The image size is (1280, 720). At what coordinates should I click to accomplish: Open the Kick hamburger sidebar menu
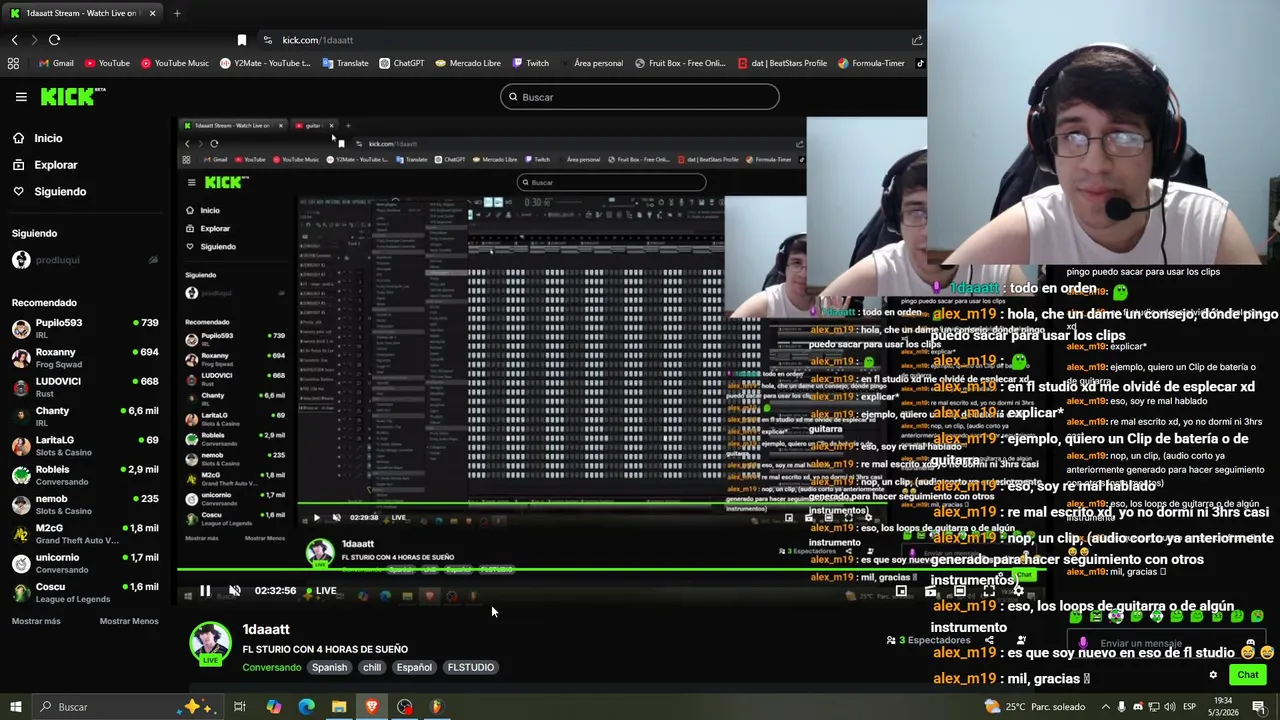pos(21,97)
